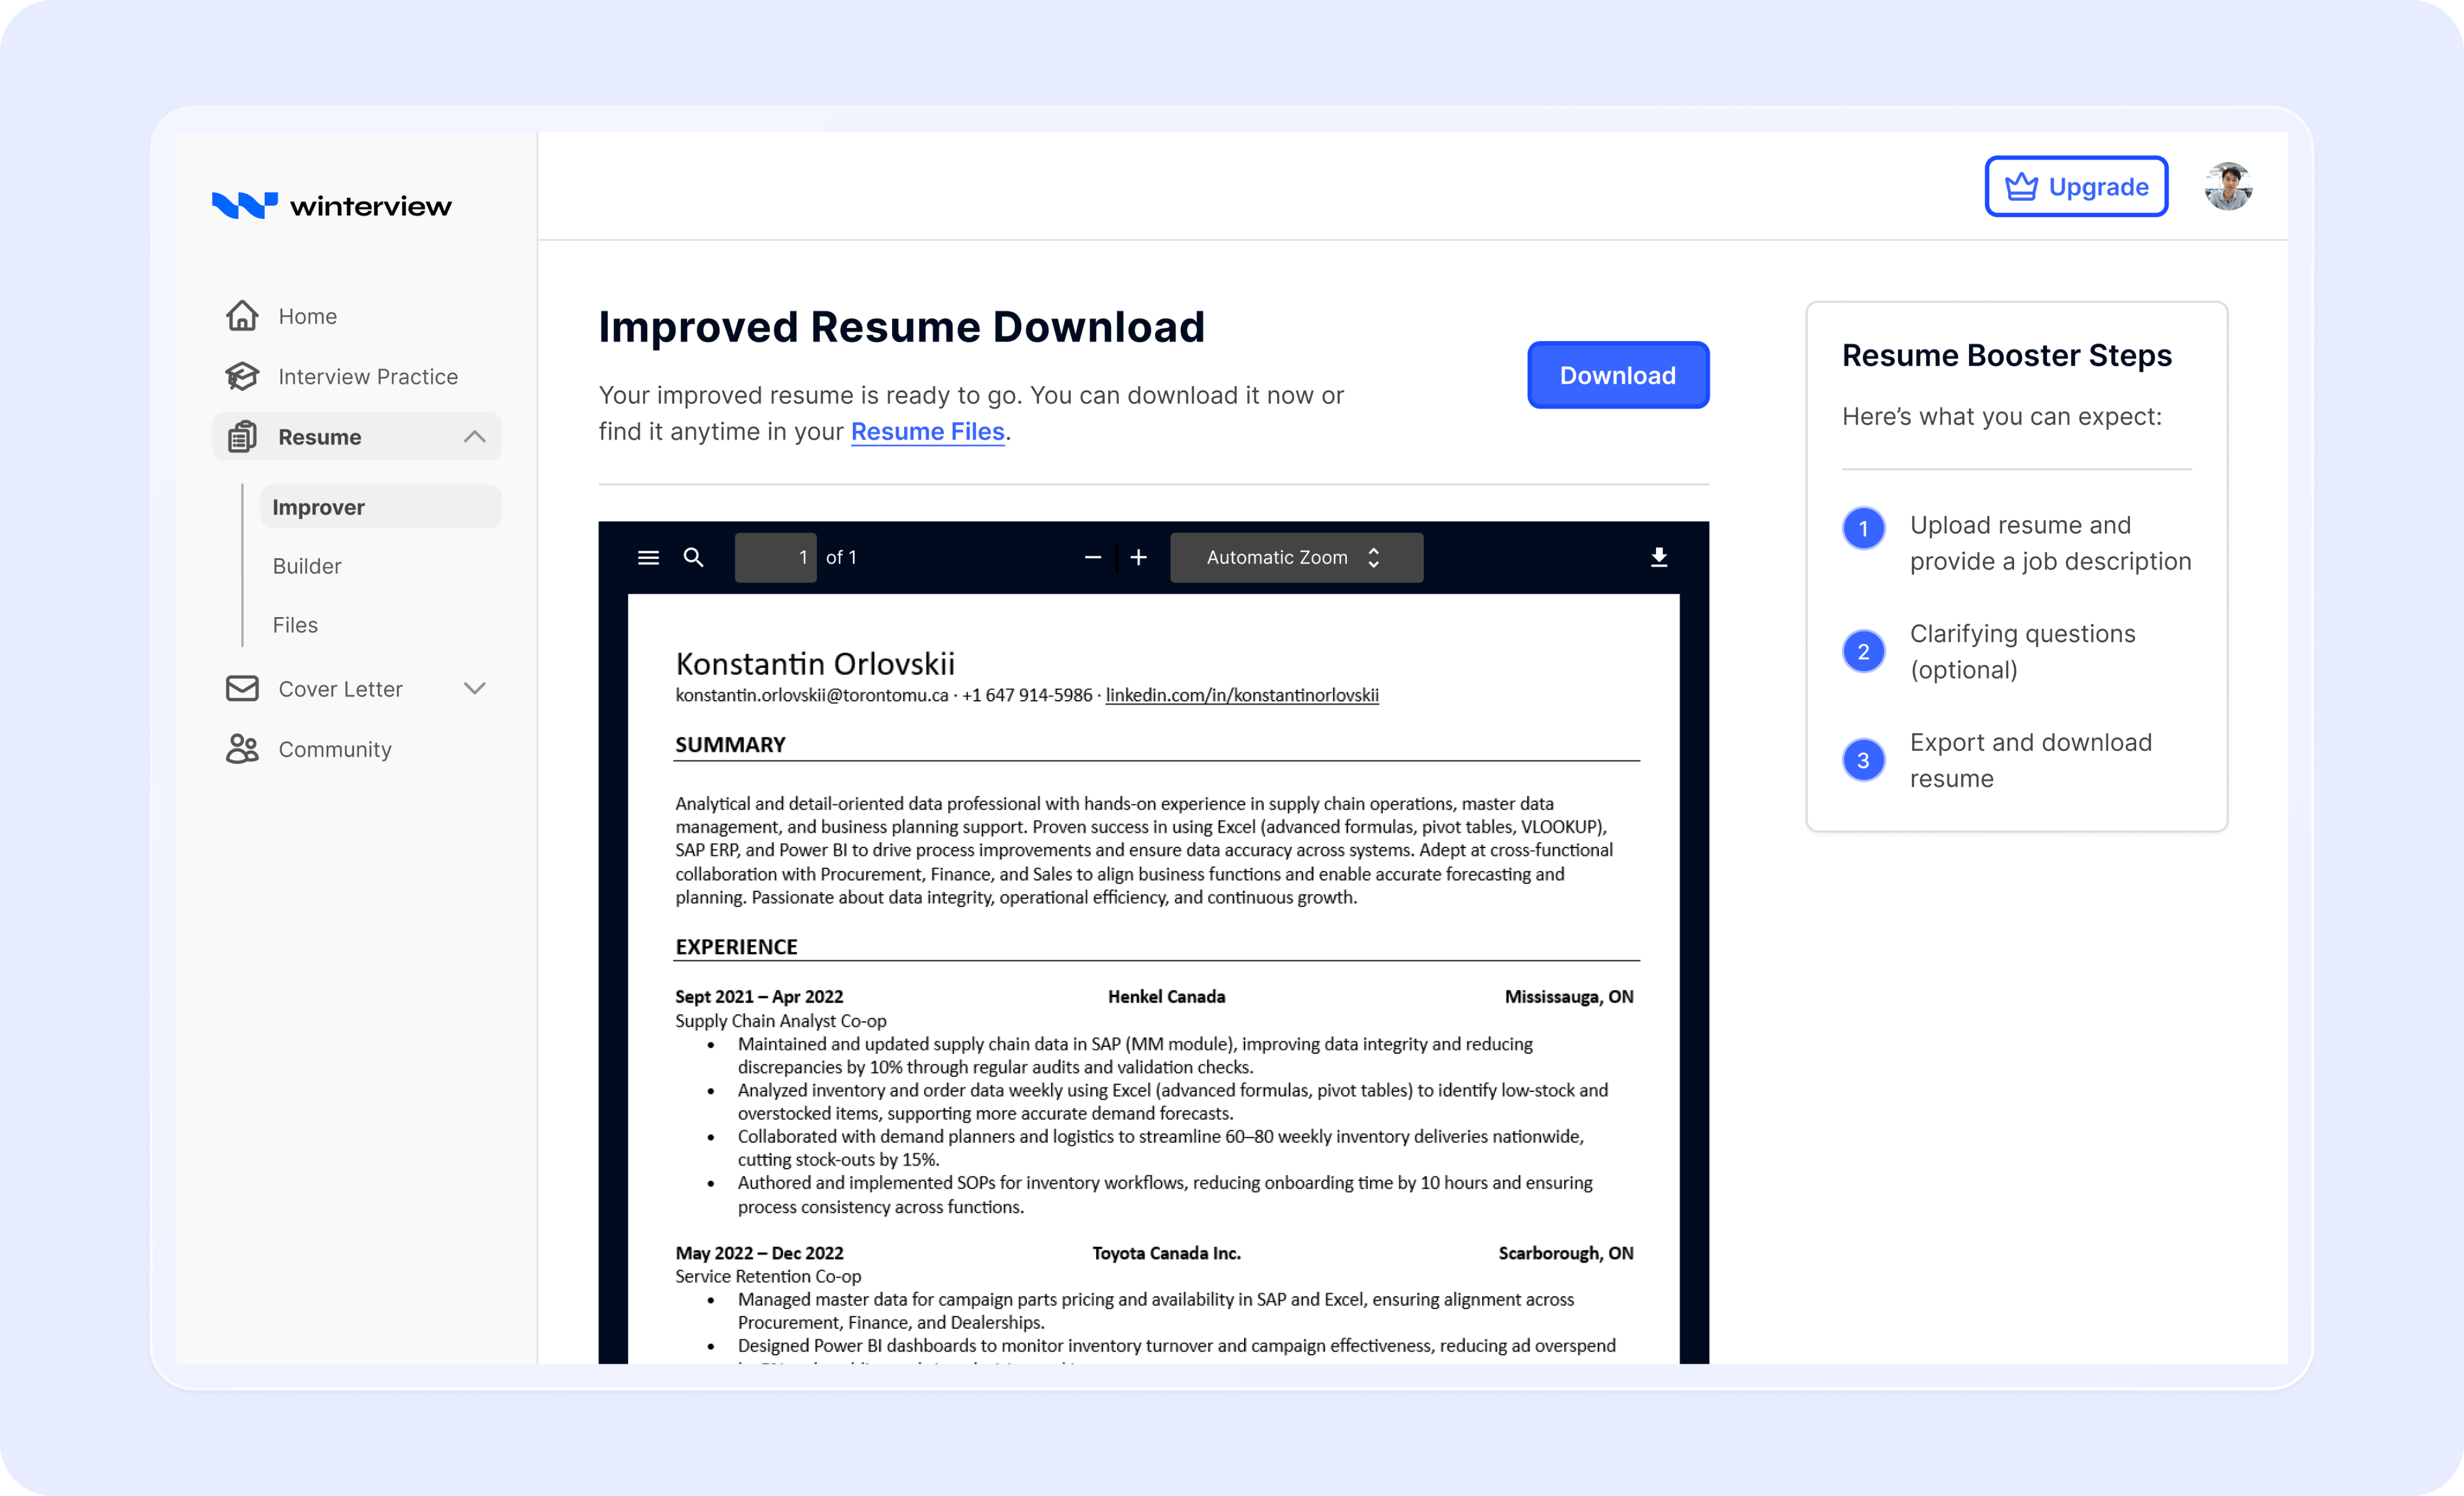Screen dimensions: 2464x1496
Task: Click the SUMMARY heading in resume
Action: (x=730, y=744)
